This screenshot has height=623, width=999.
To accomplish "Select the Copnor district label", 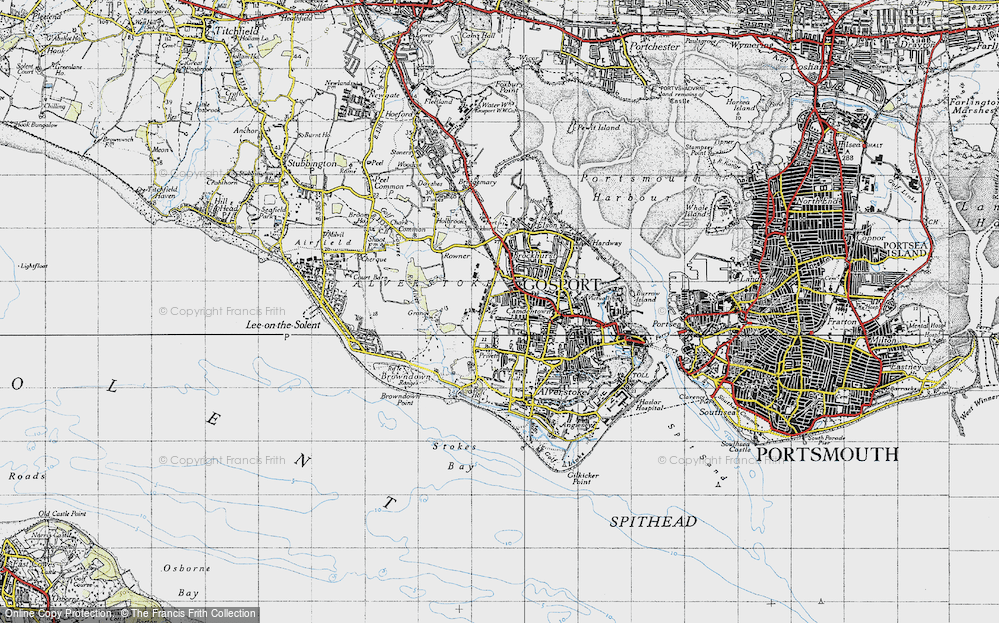I will [x=872, y=238].
